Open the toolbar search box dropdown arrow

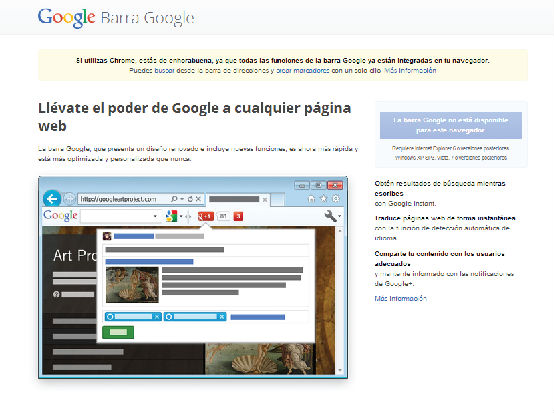pyautogui.click(x=155, y=216)
